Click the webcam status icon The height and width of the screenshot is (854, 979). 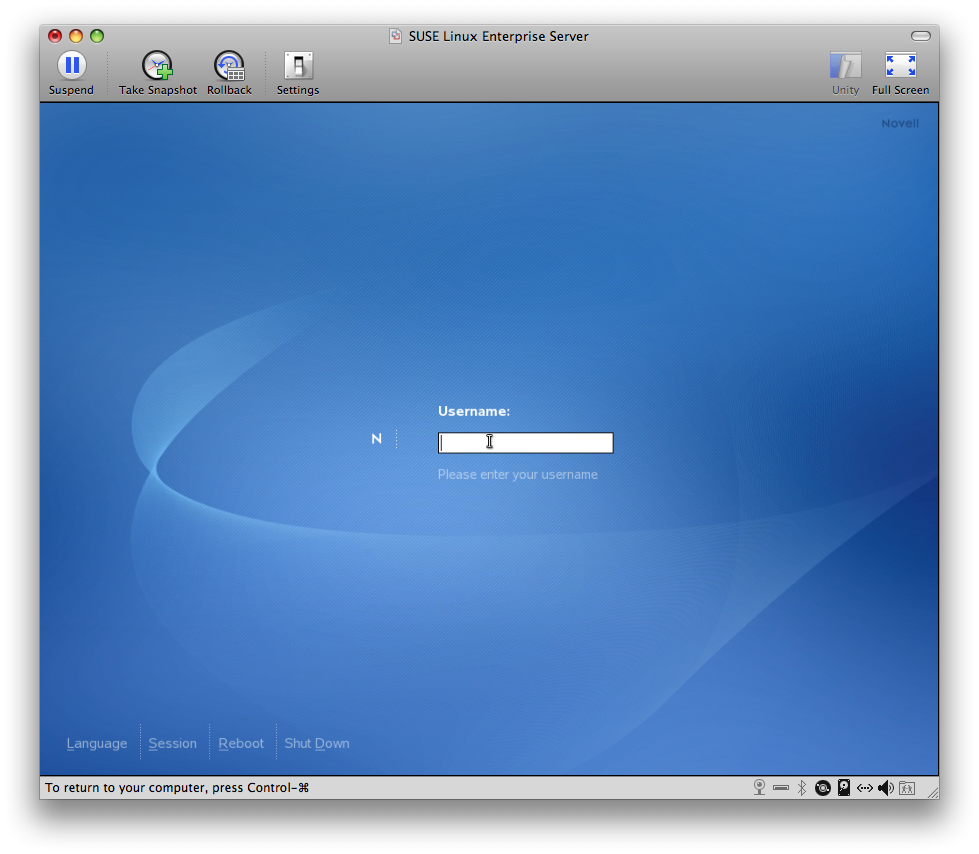point(759,788)
